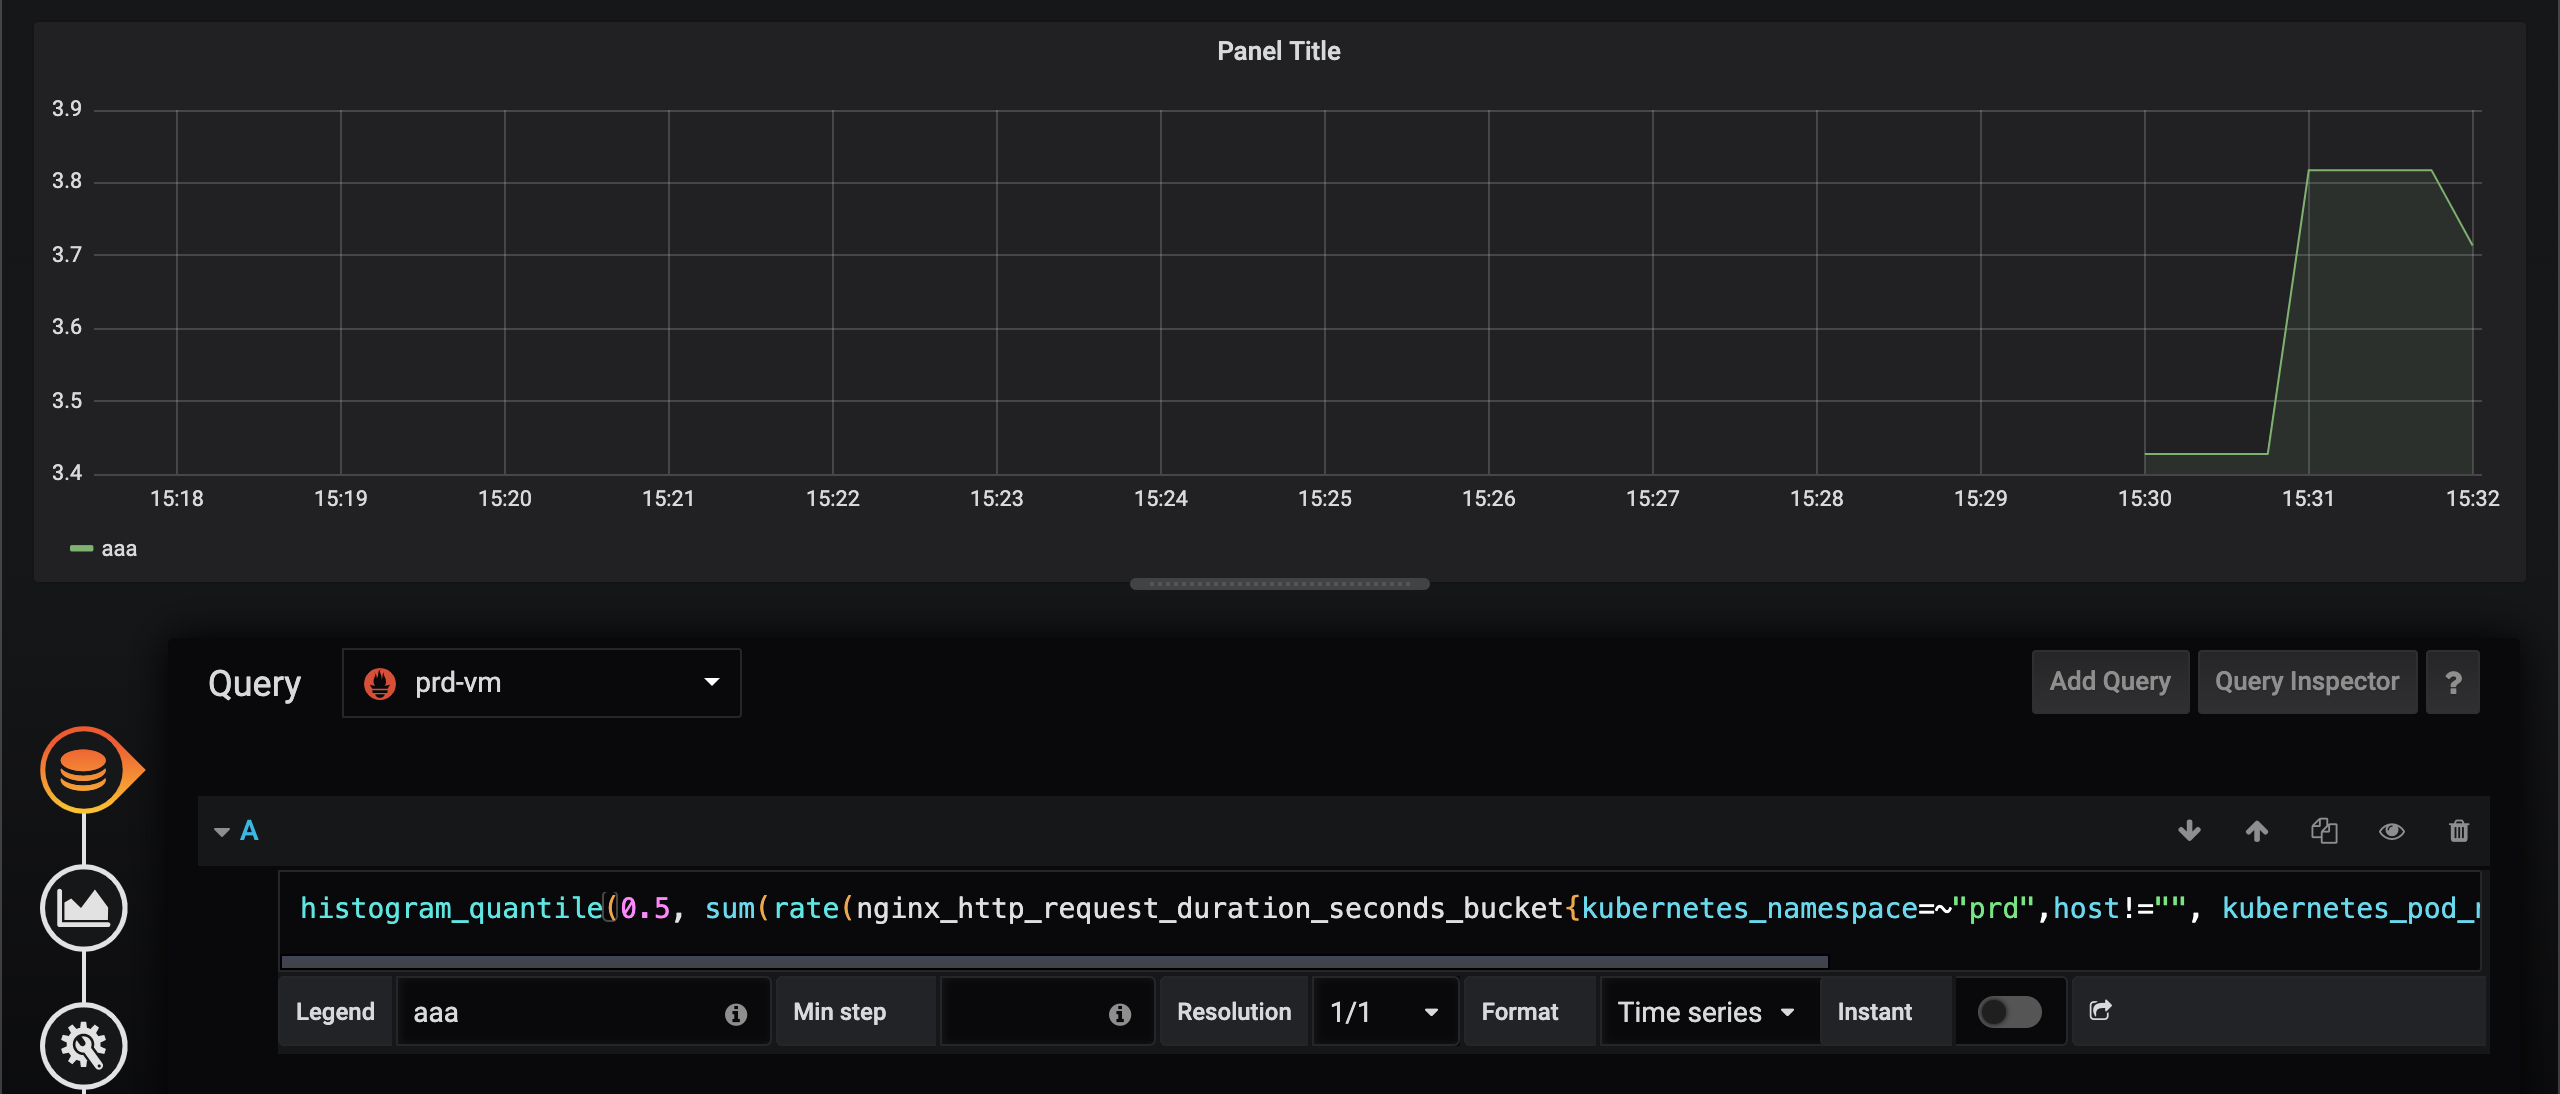Click the 15:18 time axis label
This screenshot has width=2560, height=1094.
[x=176, y=498]
